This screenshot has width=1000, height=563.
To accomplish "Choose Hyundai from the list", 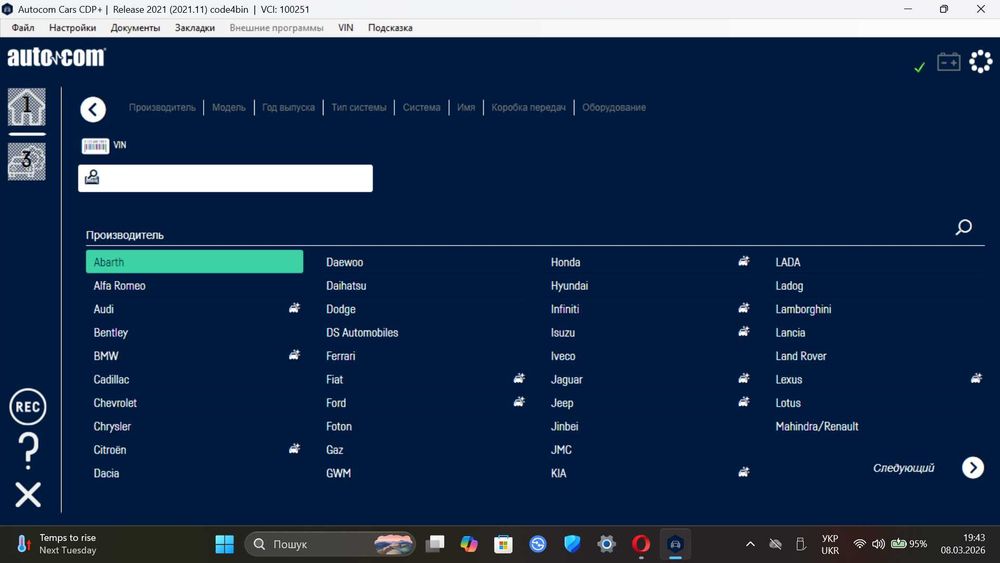I will coord(570,286).
